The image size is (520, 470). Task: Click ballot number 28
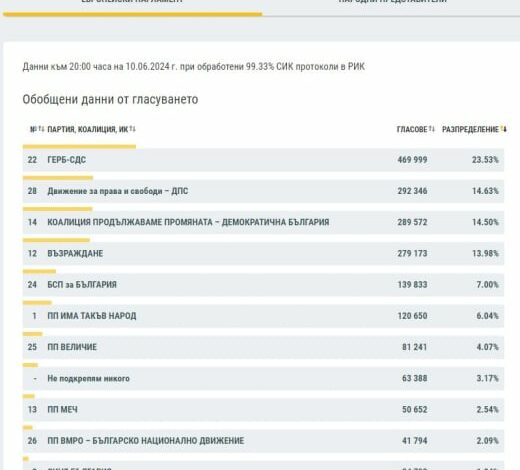(x=32, y=191)
